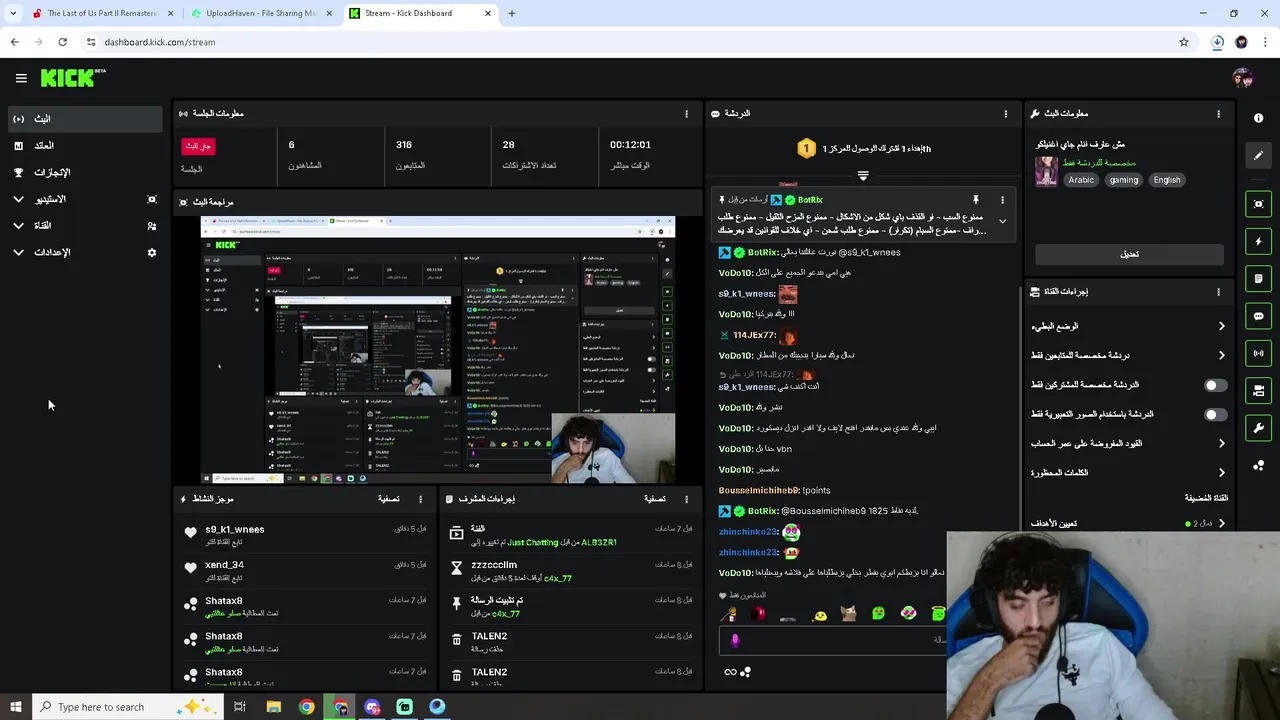1280x720 pixels.
Task: Toggle the lightning activity widget in right toolbar
Action: 1258,241
